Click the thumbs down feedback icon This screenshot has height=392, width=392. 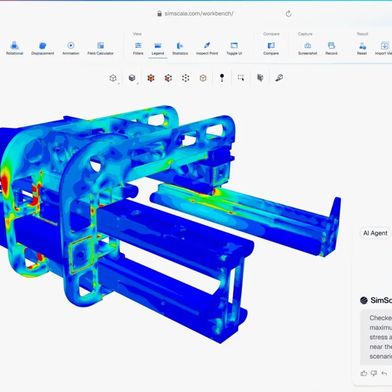[x=374, y=373]
